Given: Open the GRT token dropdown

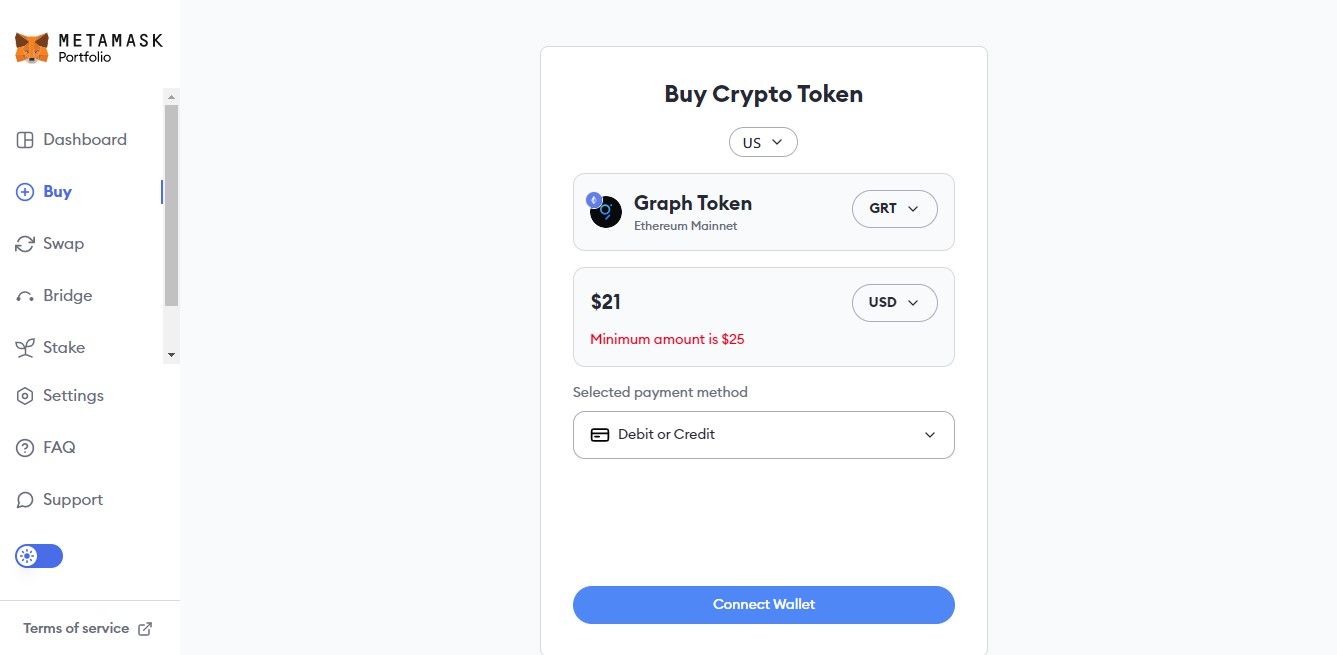Looking at the screenshot, I should coord(893,208).
